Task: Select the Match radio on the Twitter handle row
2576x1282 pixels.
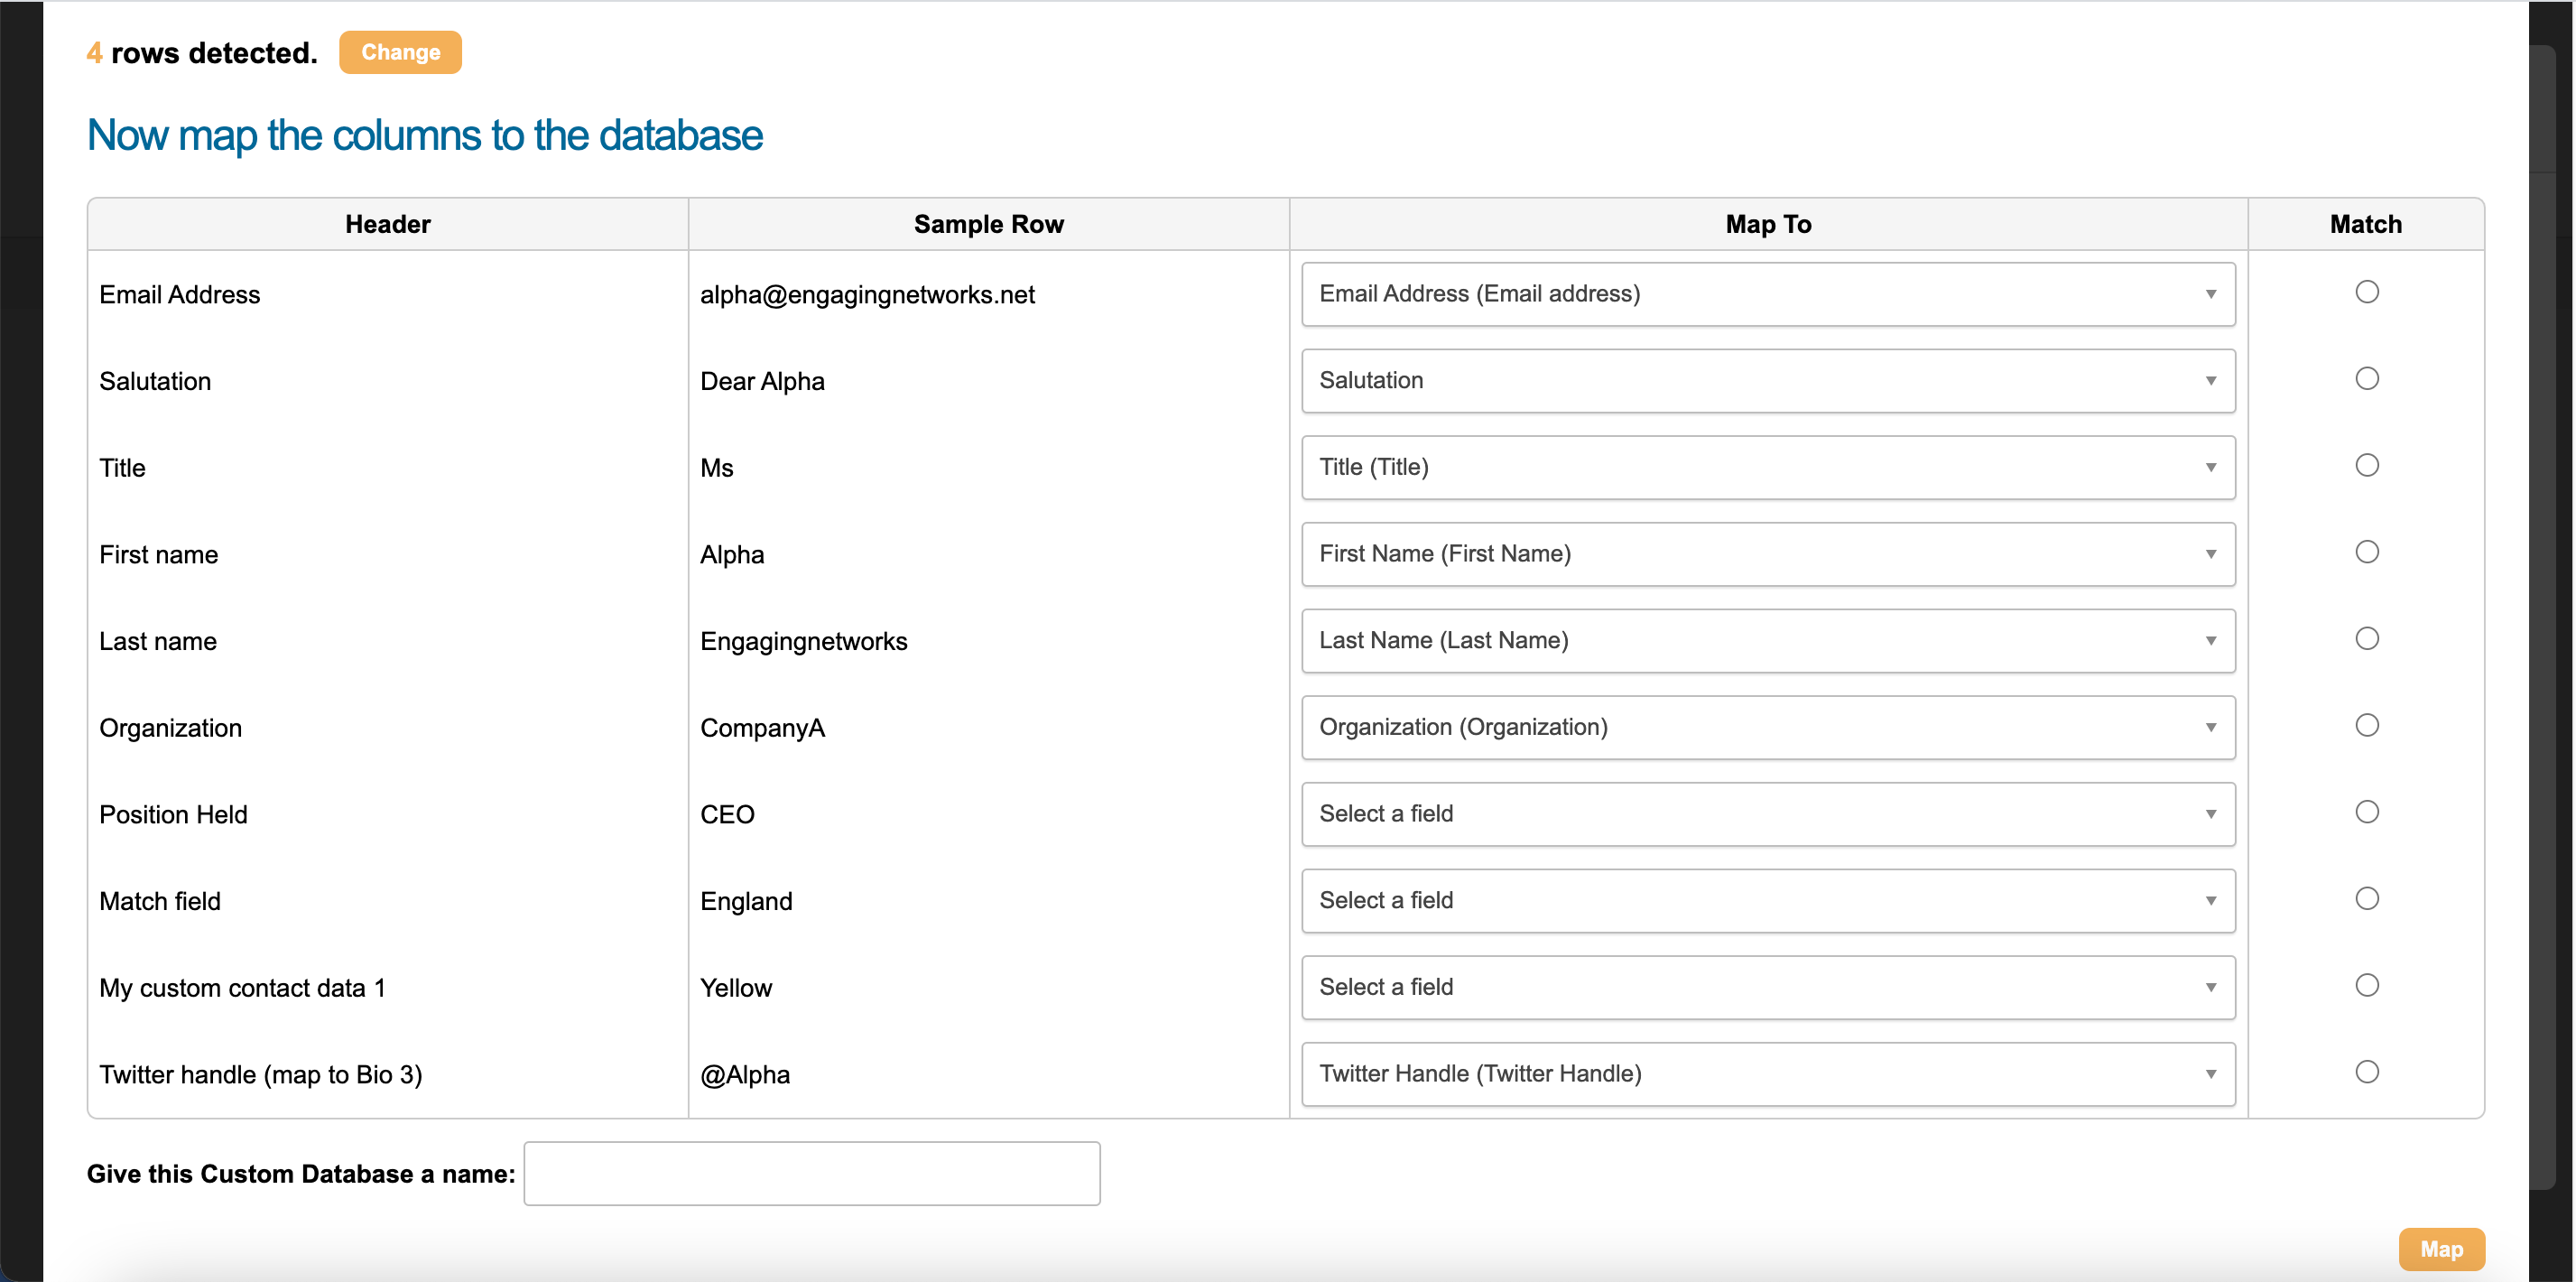Action: click(2367, 1071)
